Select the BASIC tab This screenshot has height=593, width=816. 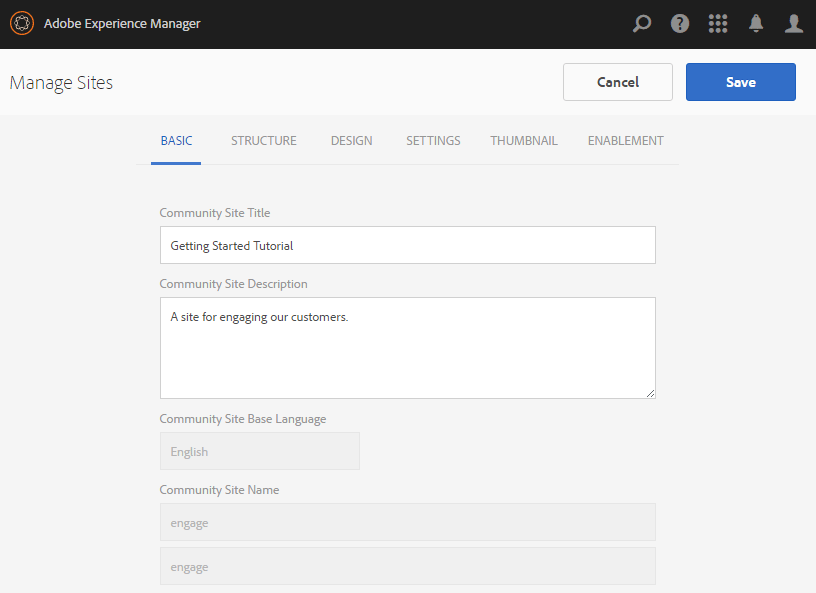point(176,141)
